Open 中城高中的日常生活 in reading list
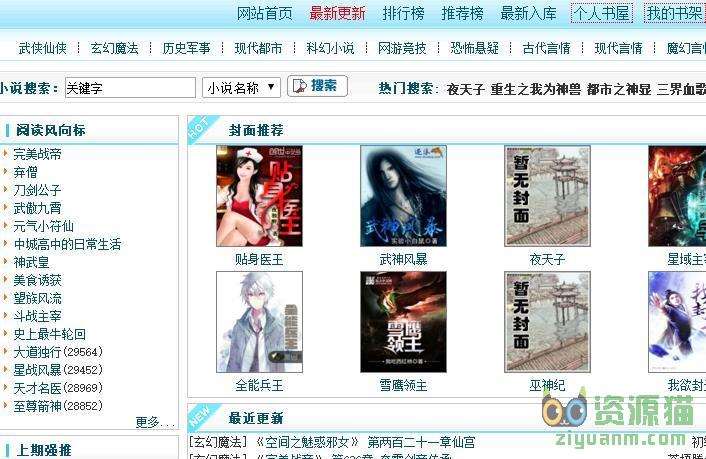706x459 pixels. [67, 244]
